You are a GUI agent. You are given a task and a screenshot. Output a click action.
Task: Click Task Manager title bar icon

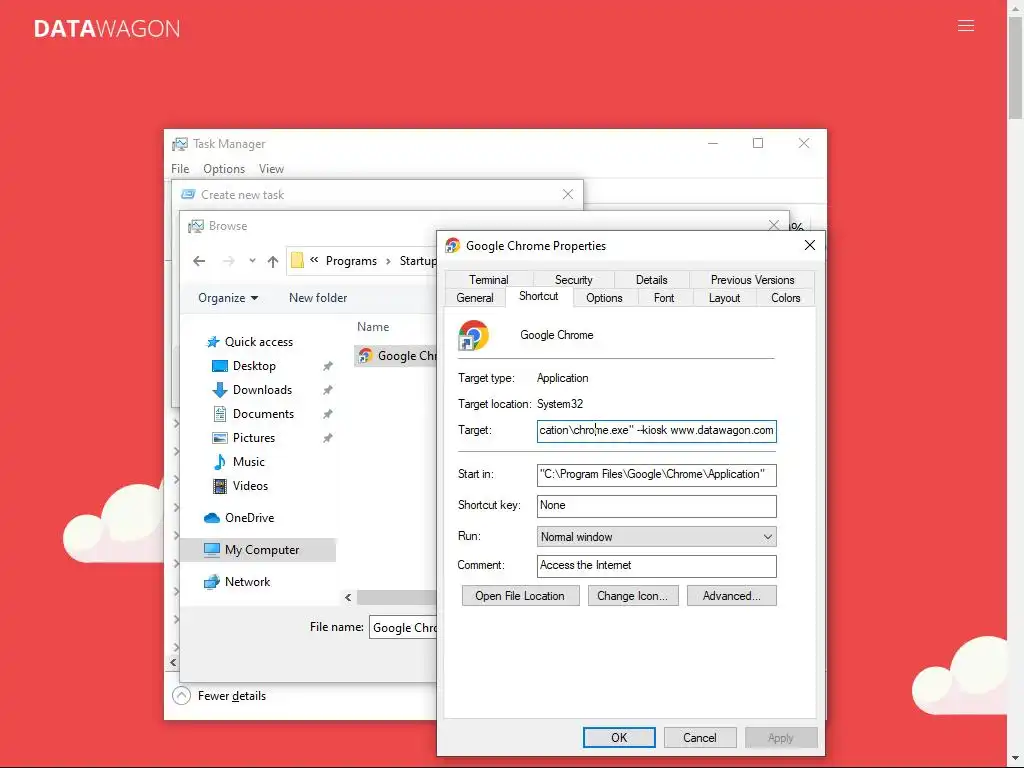pyautogui.click(x=180, y=144)
